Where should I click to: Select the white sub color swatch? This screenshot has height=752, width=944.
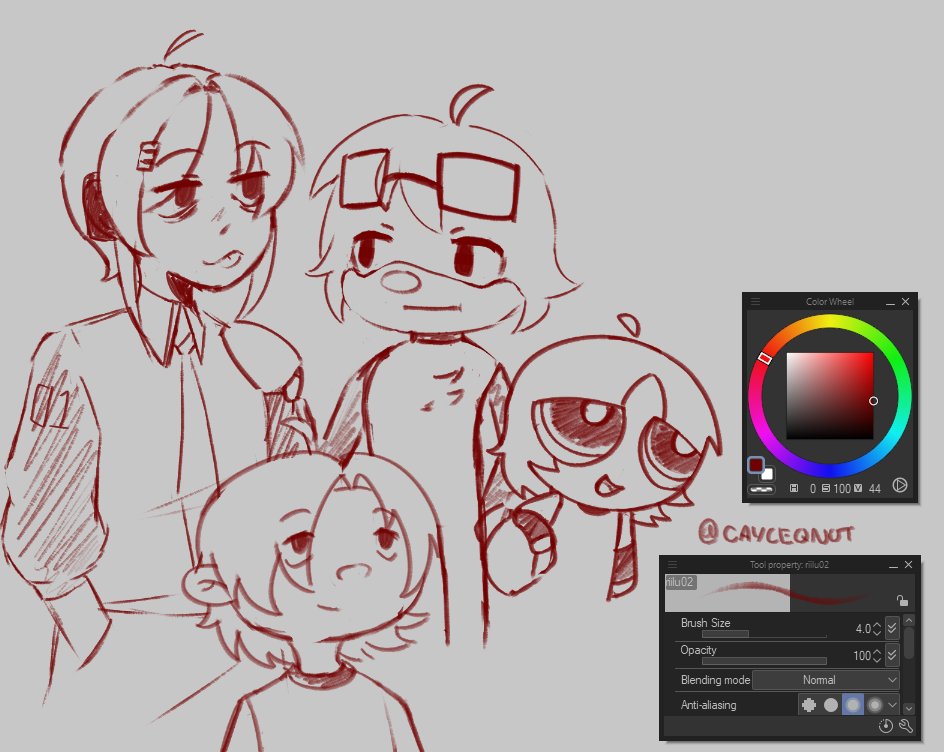point(767,474)
